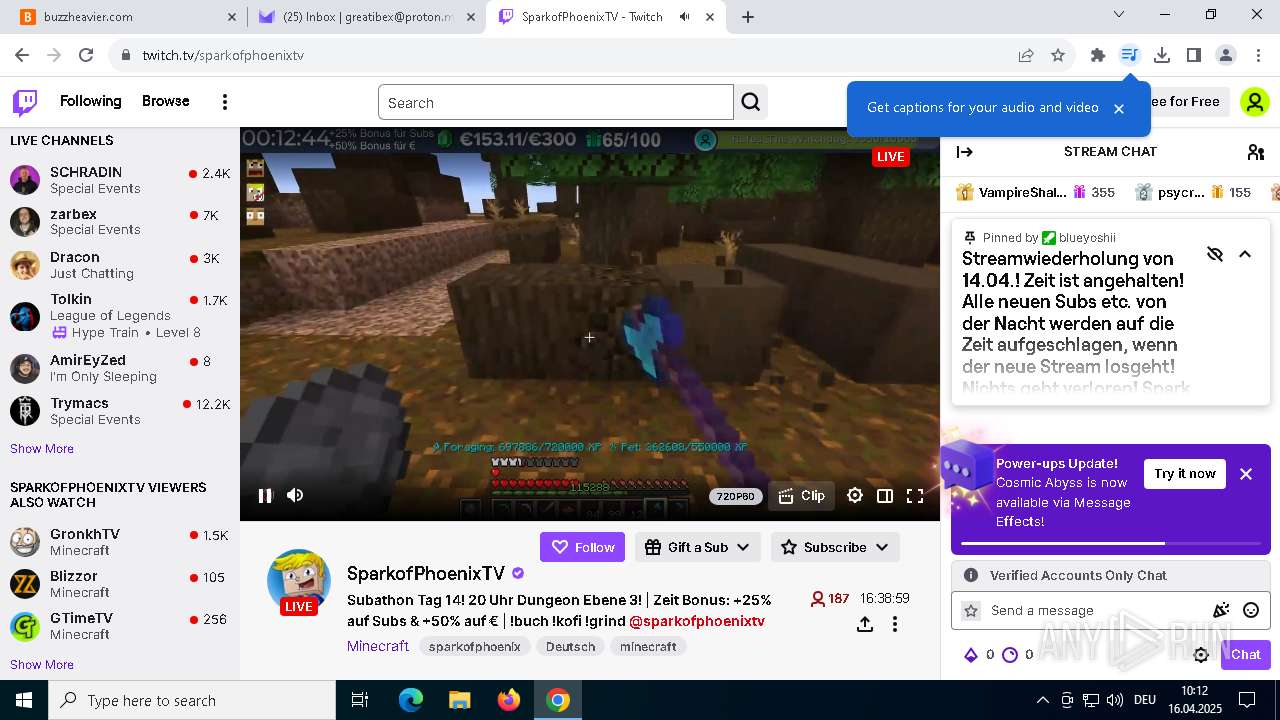
Task: Open the Subscribe dropdown
Action: (835, 547)
